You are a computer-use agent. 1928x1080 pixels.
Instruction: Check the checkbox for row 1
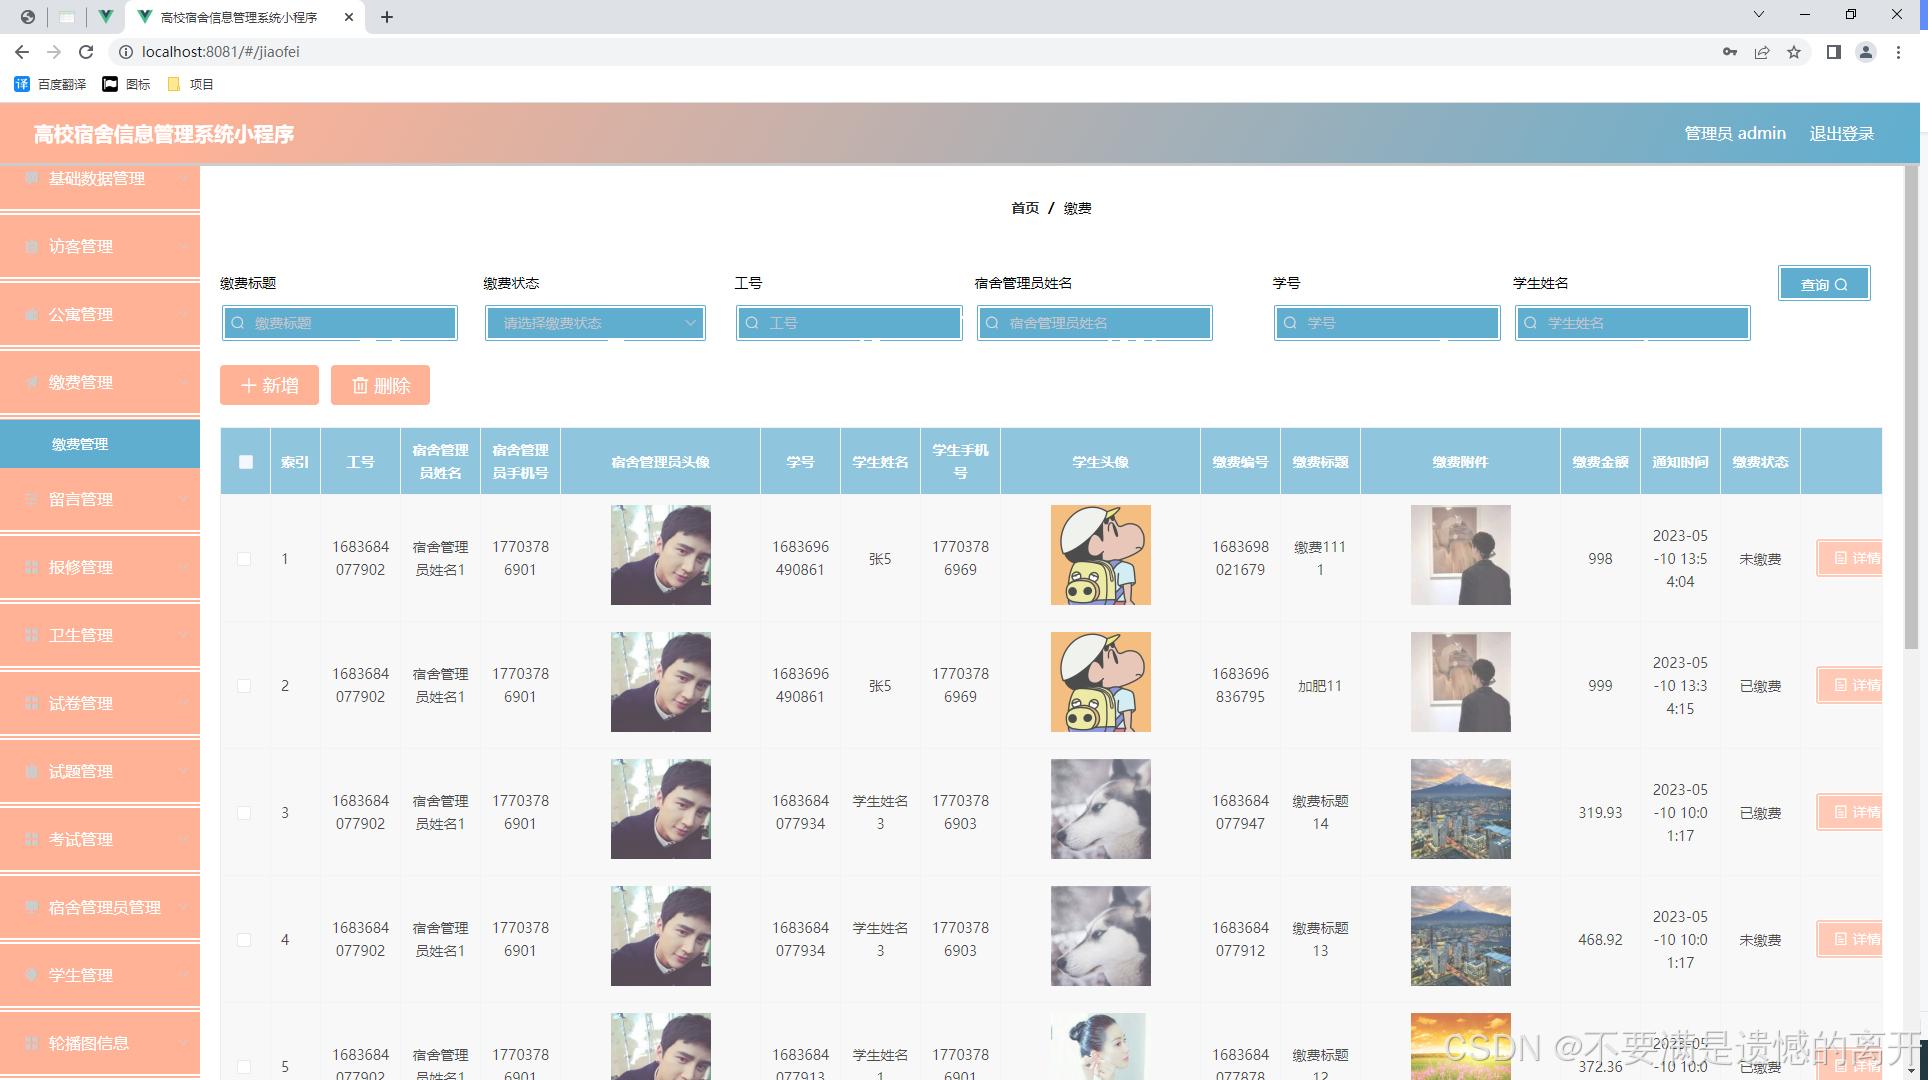pyautogui.click(x=244, y=559)
